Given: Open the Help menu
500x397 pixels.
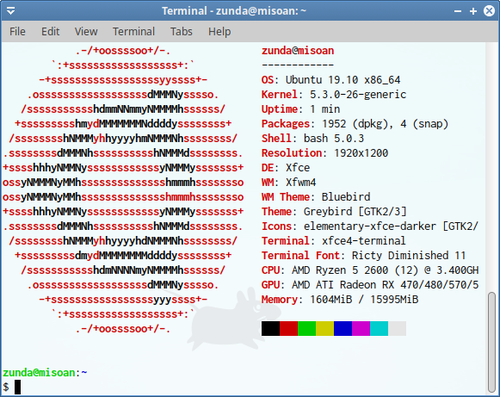Looking at the screenshot, I should click(219, 32).
